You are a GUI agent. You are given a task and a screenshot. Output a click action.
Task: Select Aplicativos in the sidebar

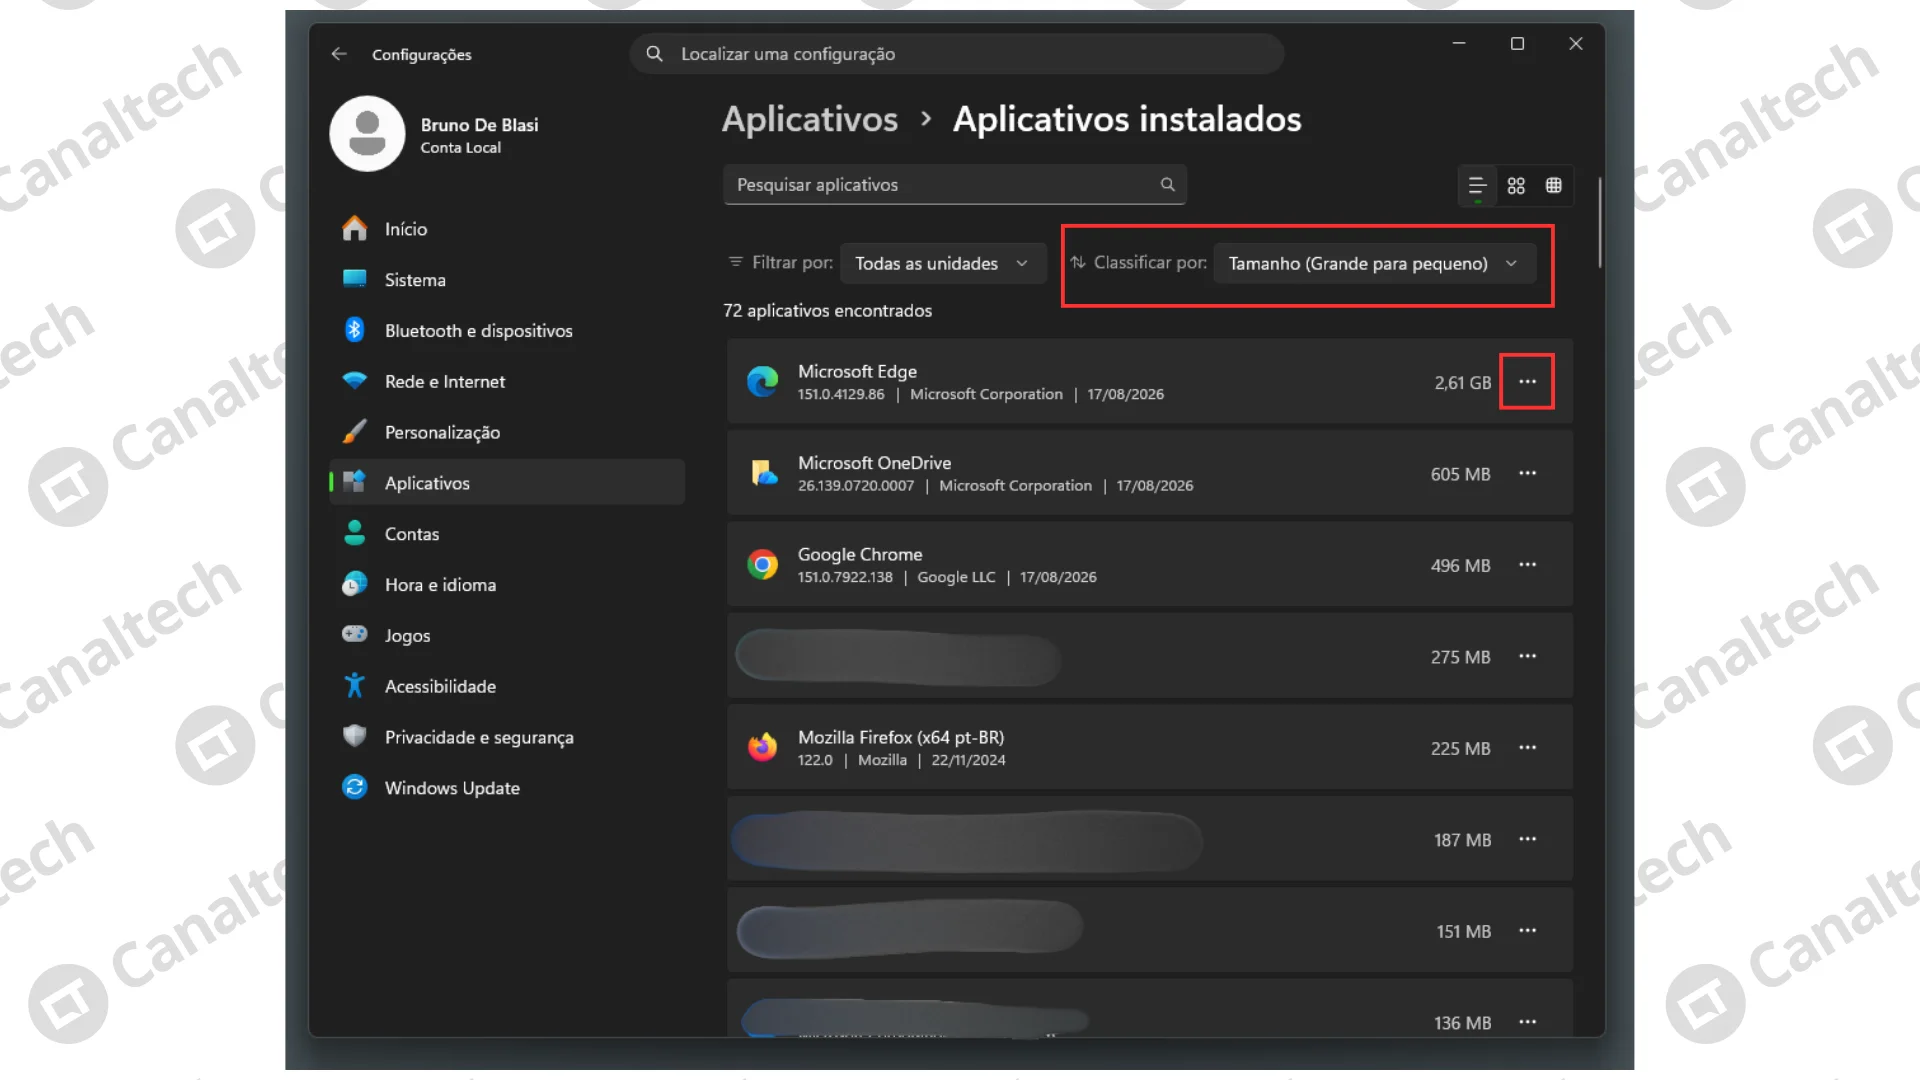tap(507, 483)
